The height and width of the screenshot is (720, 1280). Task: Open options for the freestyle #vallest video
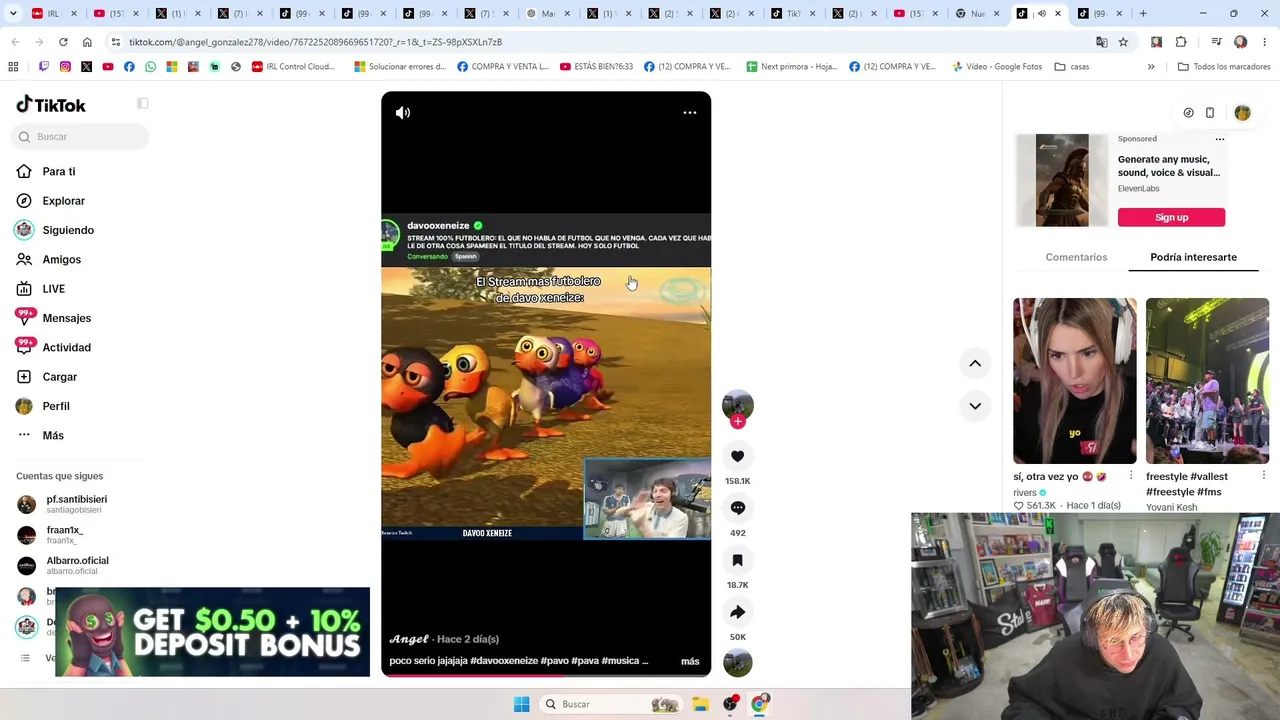(x=1263, y=476)
